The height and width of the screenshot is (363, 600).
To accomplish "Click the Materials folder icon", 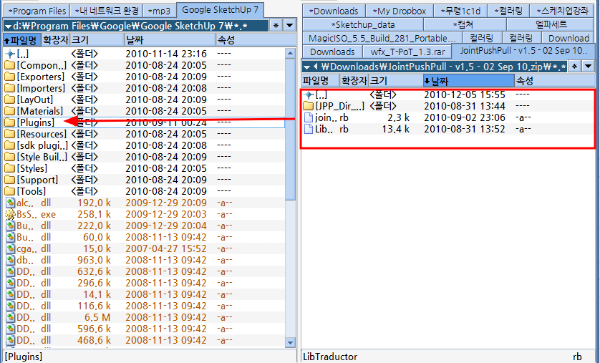I will [x=10, y=111].
